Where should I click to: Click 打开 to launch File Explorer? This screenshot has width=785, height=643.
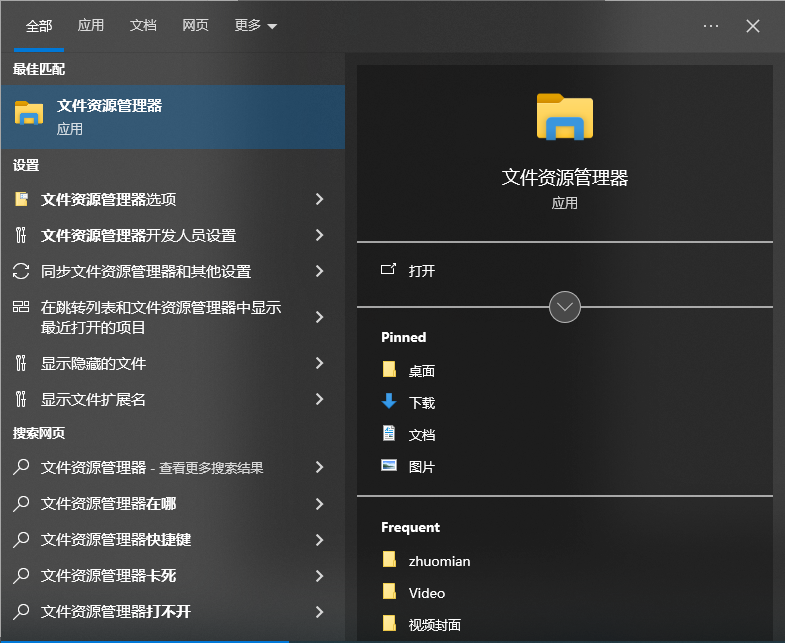[422, 271]
